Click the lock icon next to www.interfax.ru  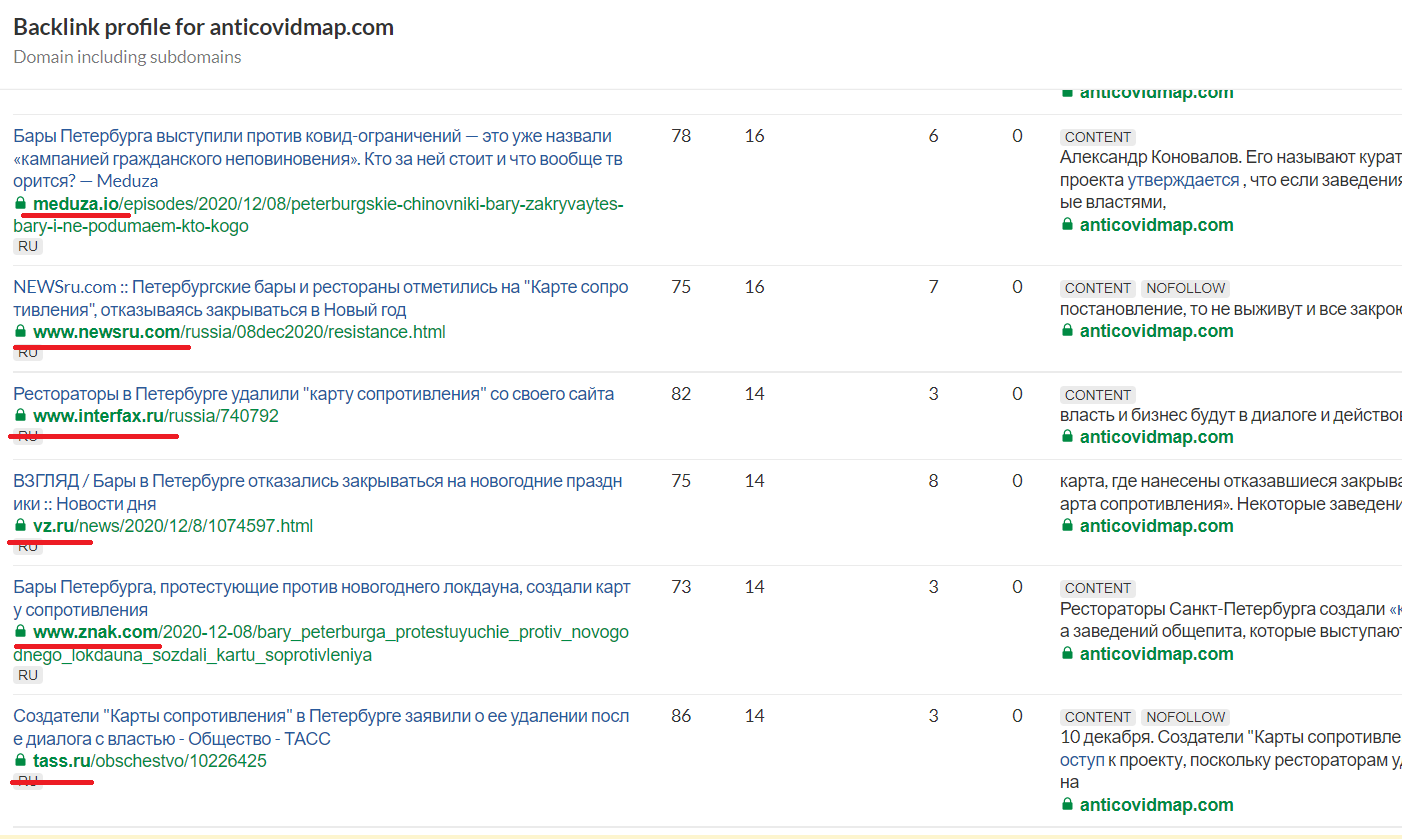pyautogui.click(x=20, y=416)
